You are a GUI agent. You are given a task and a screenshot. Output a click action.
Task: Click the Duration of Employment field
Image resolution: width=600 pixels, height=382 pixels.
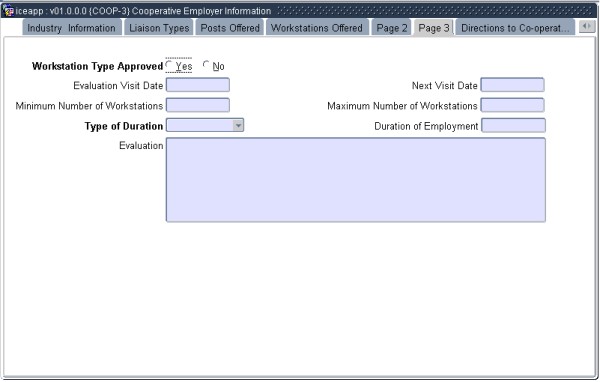click(x=514, y=126)
